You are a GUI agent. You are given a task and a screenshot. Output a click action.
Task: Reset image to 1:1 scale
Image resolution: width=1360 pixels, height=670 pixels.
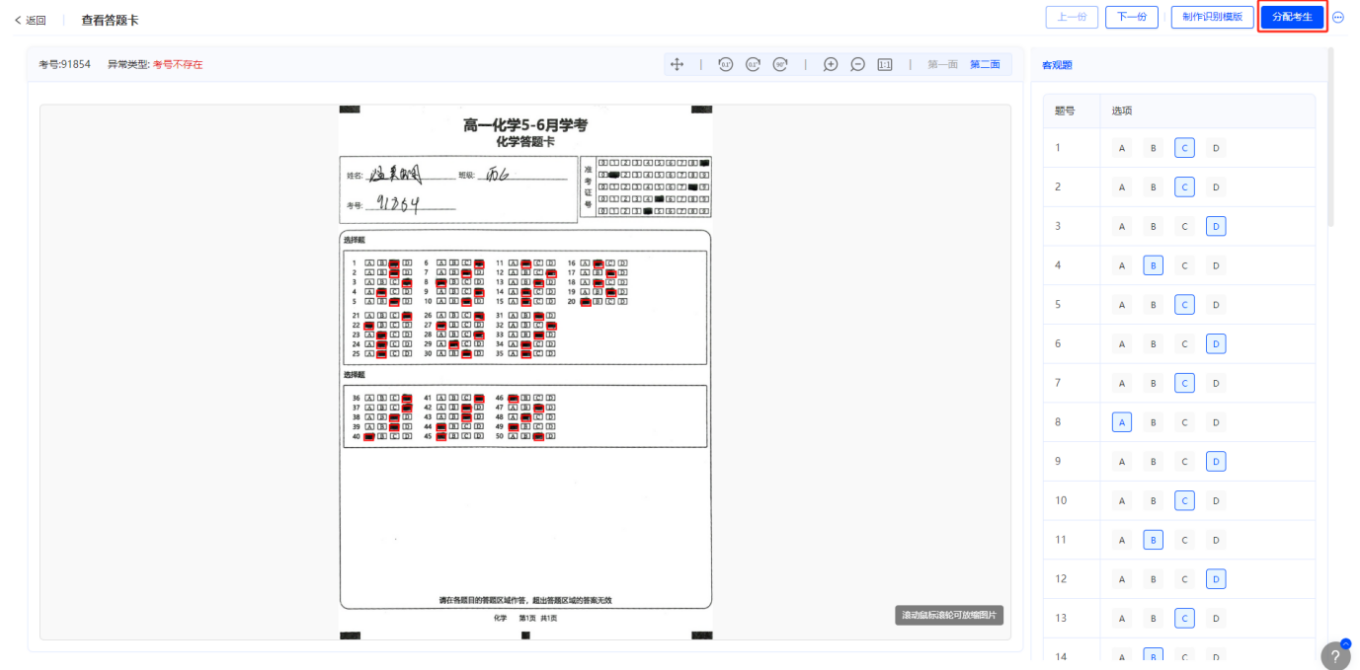click(x=885, y=64)
